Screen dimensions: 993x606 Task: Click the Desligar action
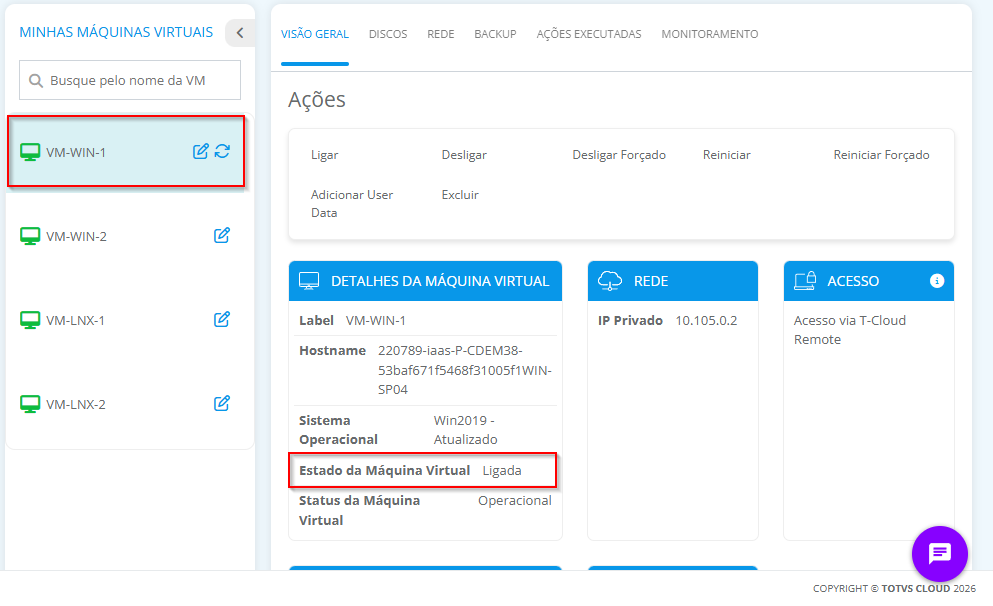point(464,155)
